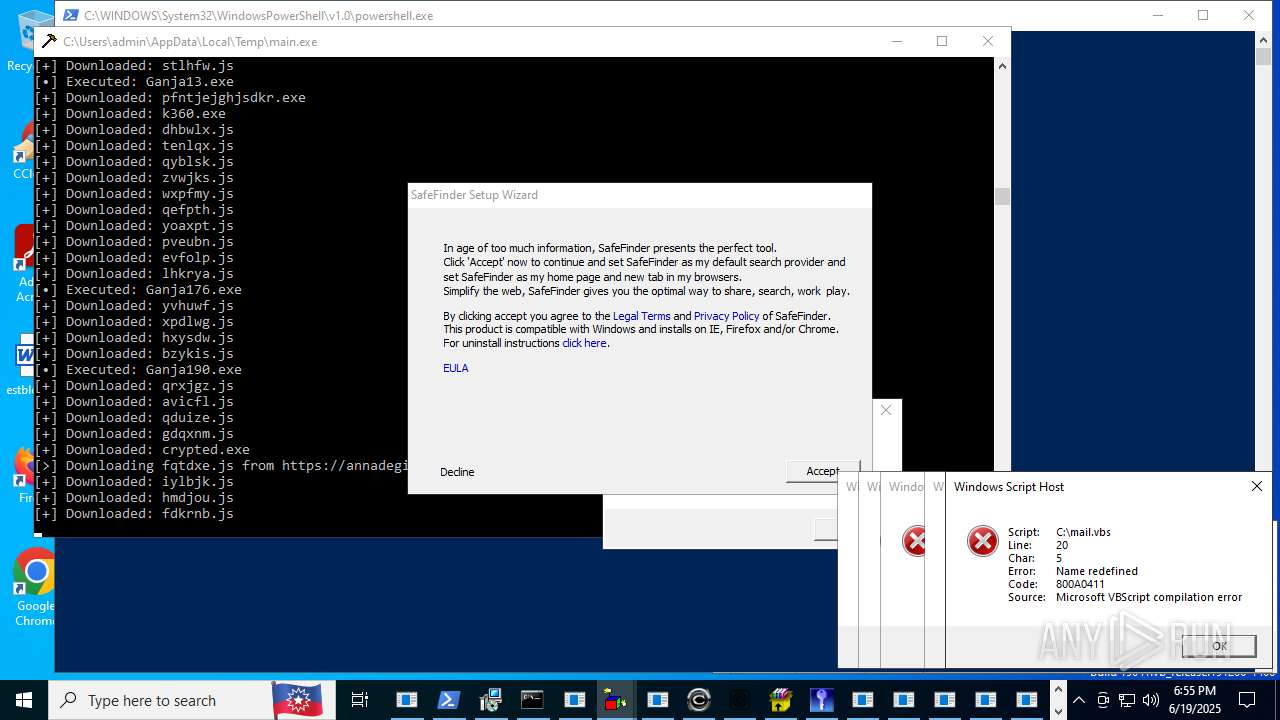Open the EULA link in SafeFinder wizard

click(455, 368)
